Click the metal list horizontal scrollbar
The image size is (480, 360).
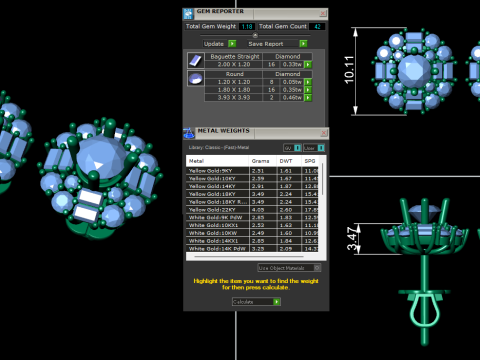click(x=249, y=257)
